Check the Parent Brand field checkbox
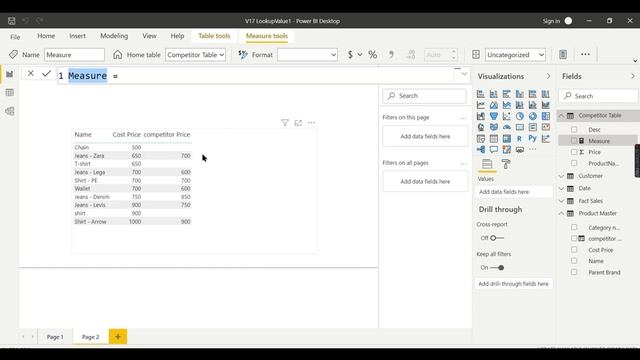 point(574,272)
